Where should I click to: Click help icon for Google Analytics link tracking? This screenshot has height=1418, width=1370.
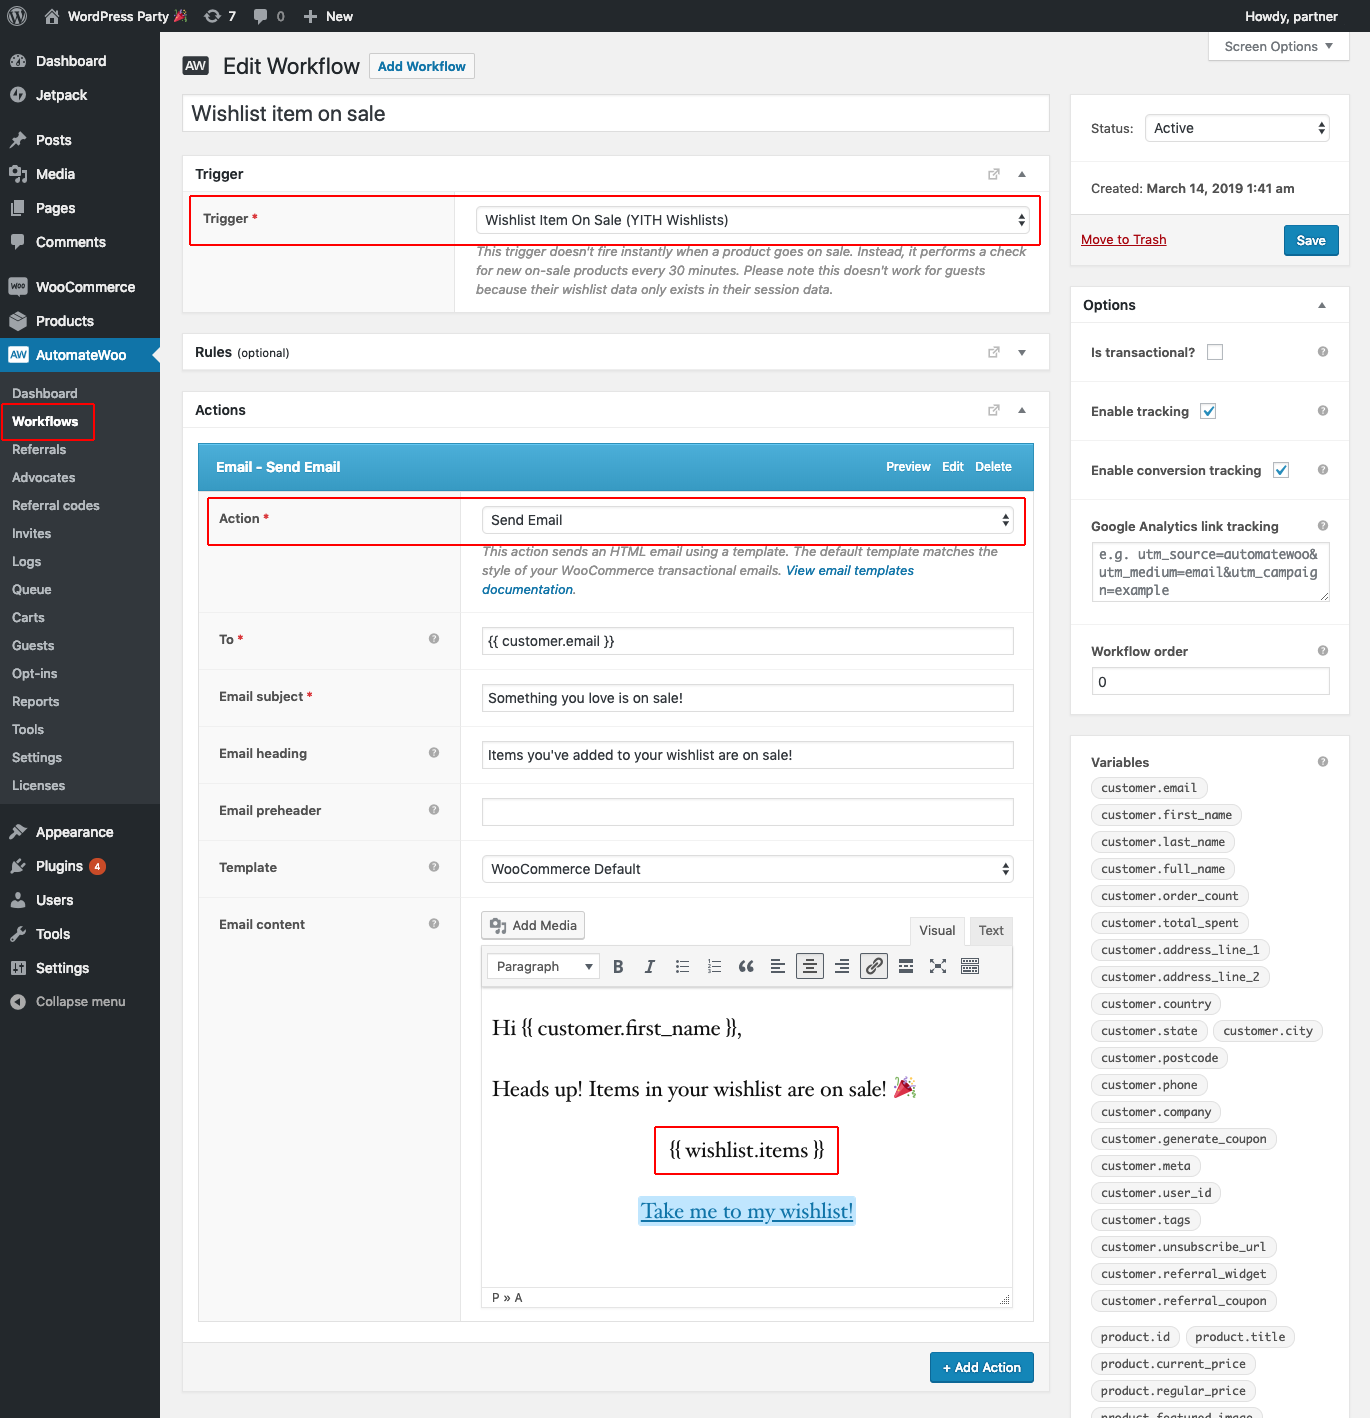(1323, 526)
